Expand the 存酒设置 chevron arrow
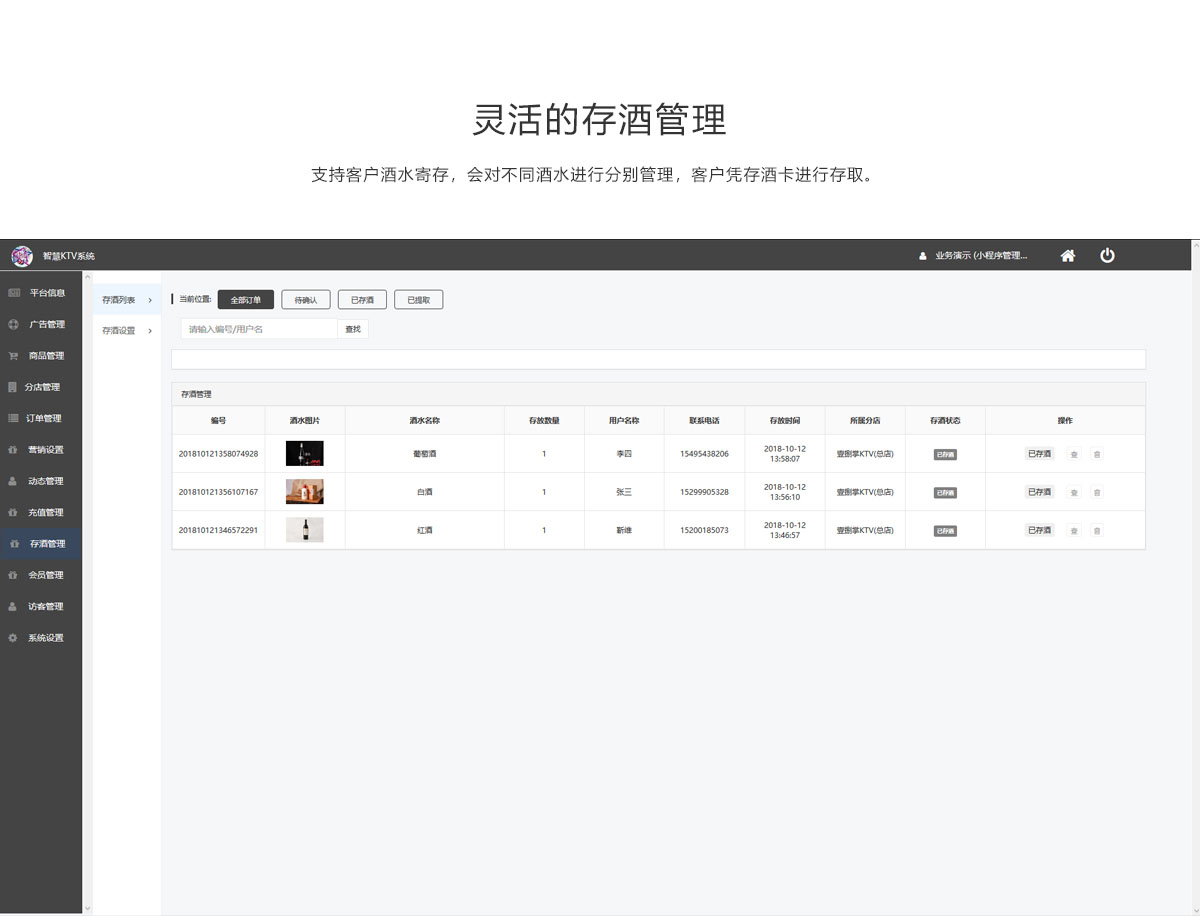The width and height of the screenshot is (1200, 916). point(150,331)
